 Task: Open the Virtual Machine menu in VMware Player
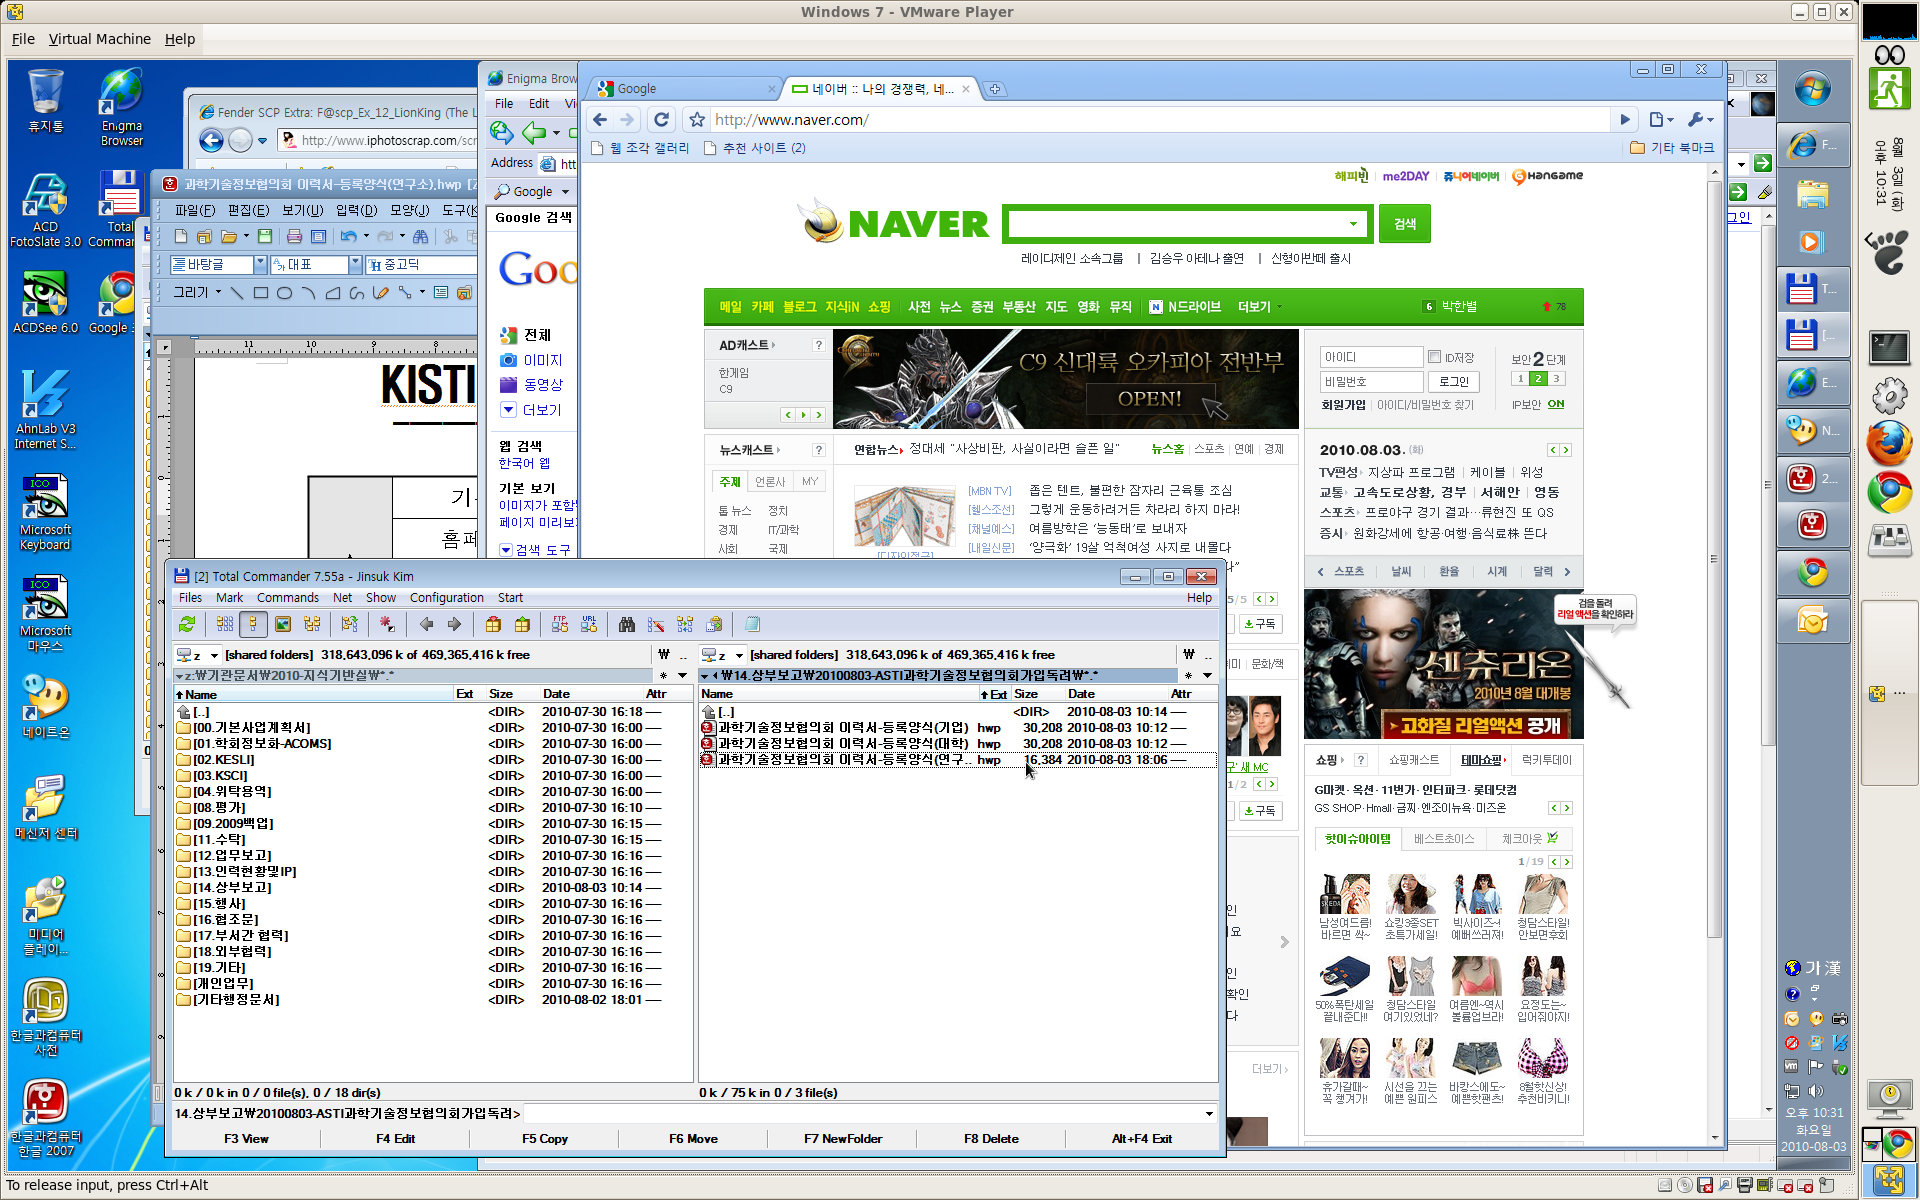click(x=100, y=39)
